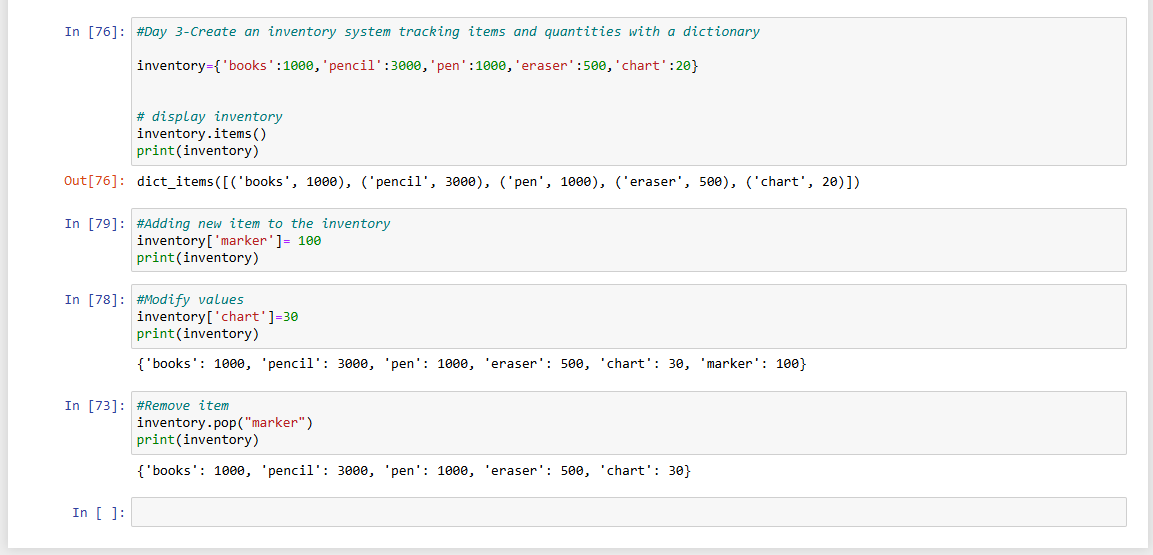Click cell 78 output including 'marker': 100
The height and width of the screenshot is (555, 1153).
(x=471, y=364)
